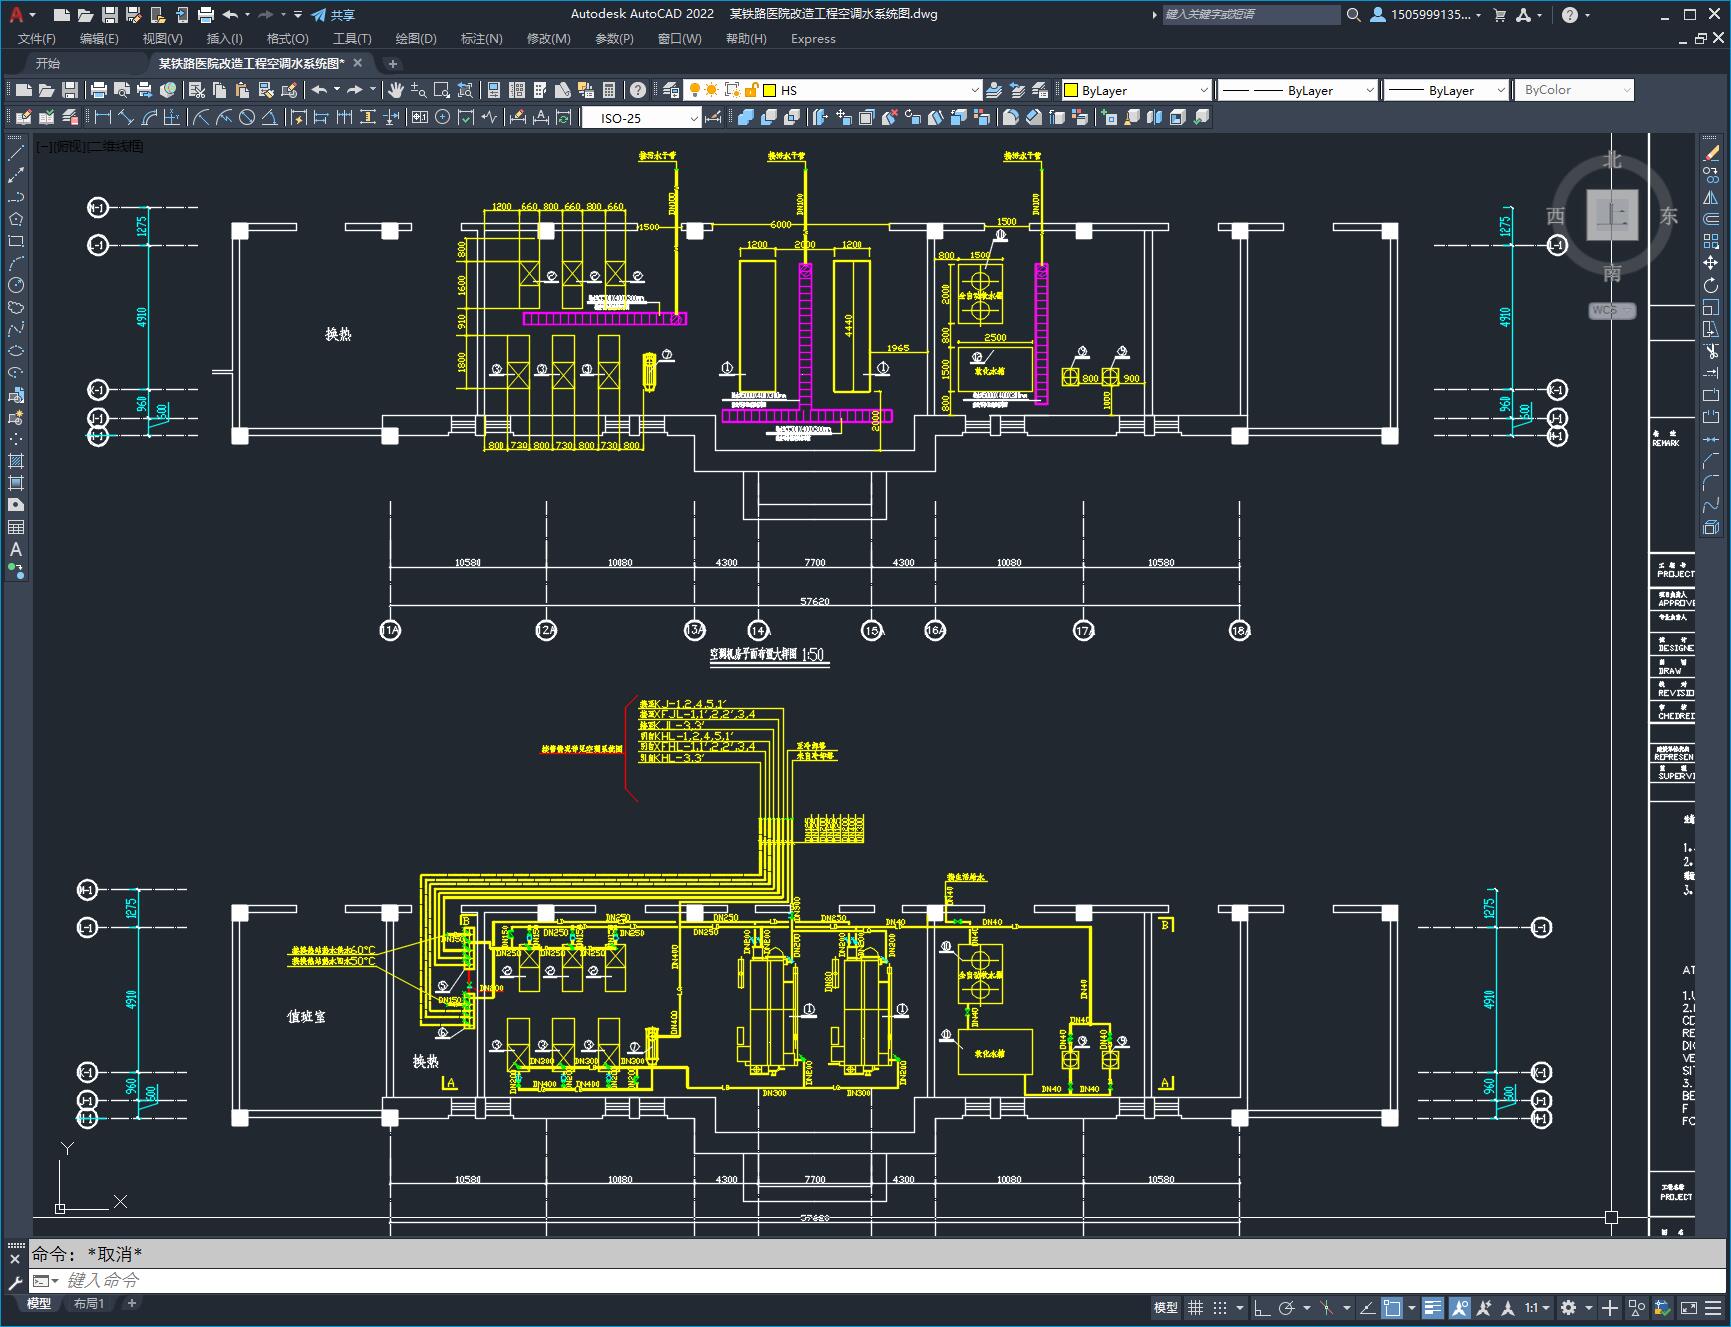1731x1327 pixels.
Task: Select the Polygon tool in the draw toolbar
Action: 16,219
